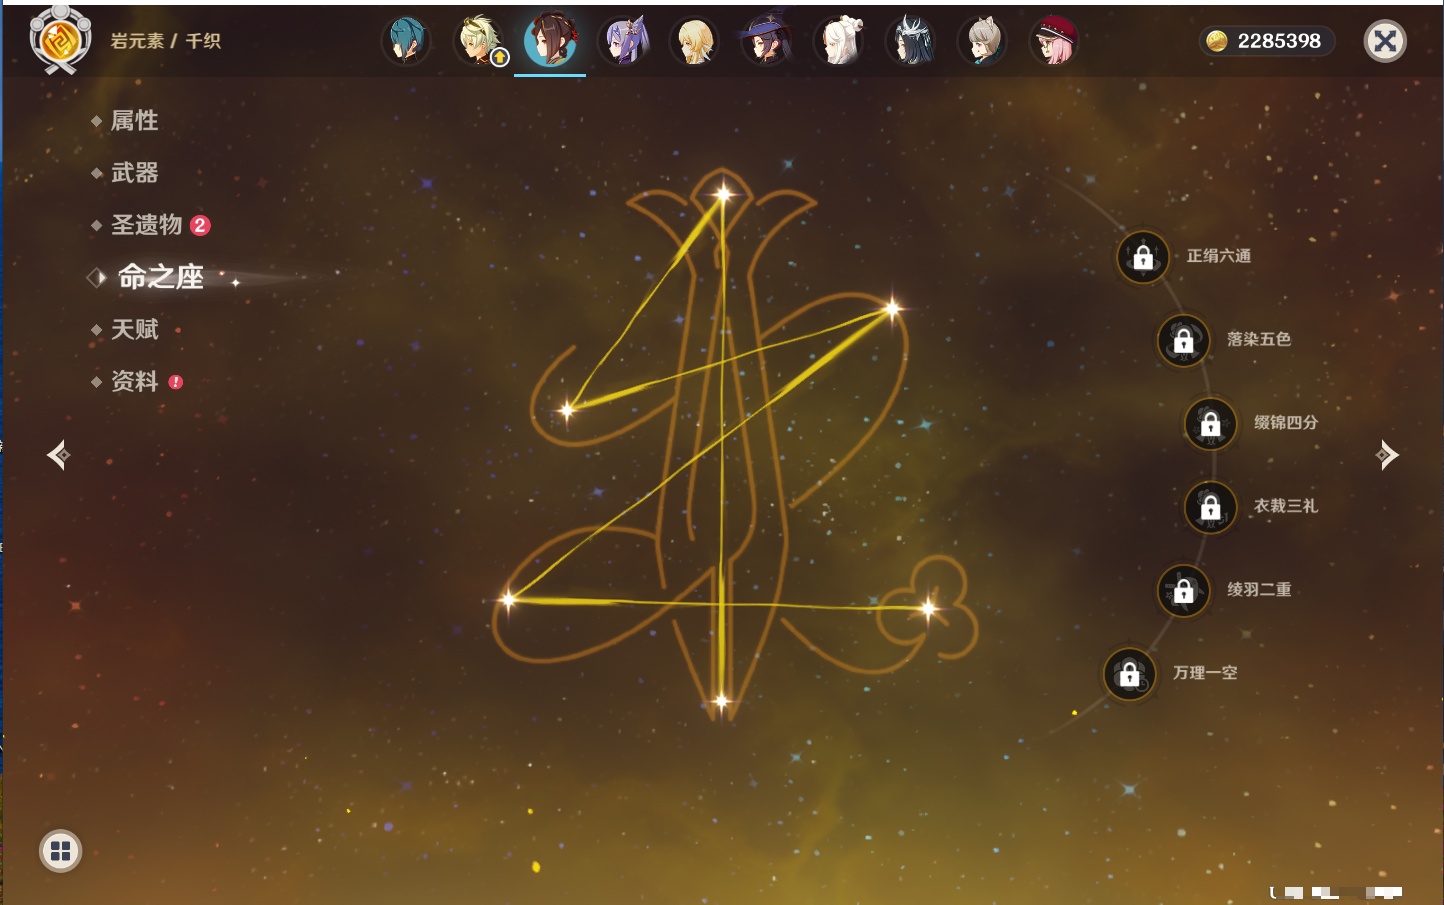Click the avatar with the yellow upgrade arrow
This screenshot has height=905, width=1444.
point(480,41)
